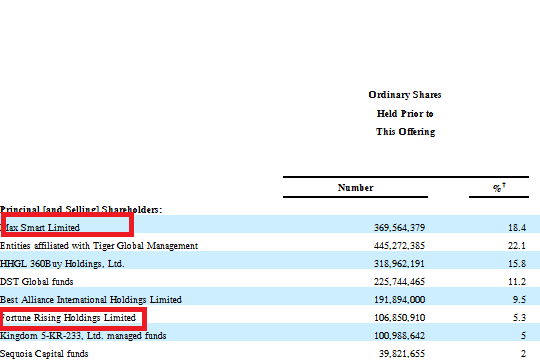Click the percentage 18.4
The height and width of the screenshot is (364, 540).
coord(517,228)
